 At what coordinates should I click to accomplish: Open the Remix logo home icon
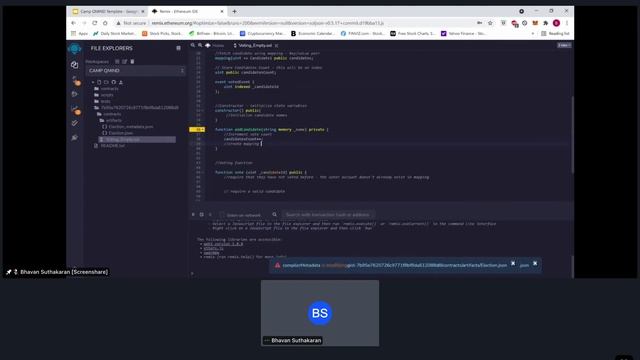tap(75, 49)
